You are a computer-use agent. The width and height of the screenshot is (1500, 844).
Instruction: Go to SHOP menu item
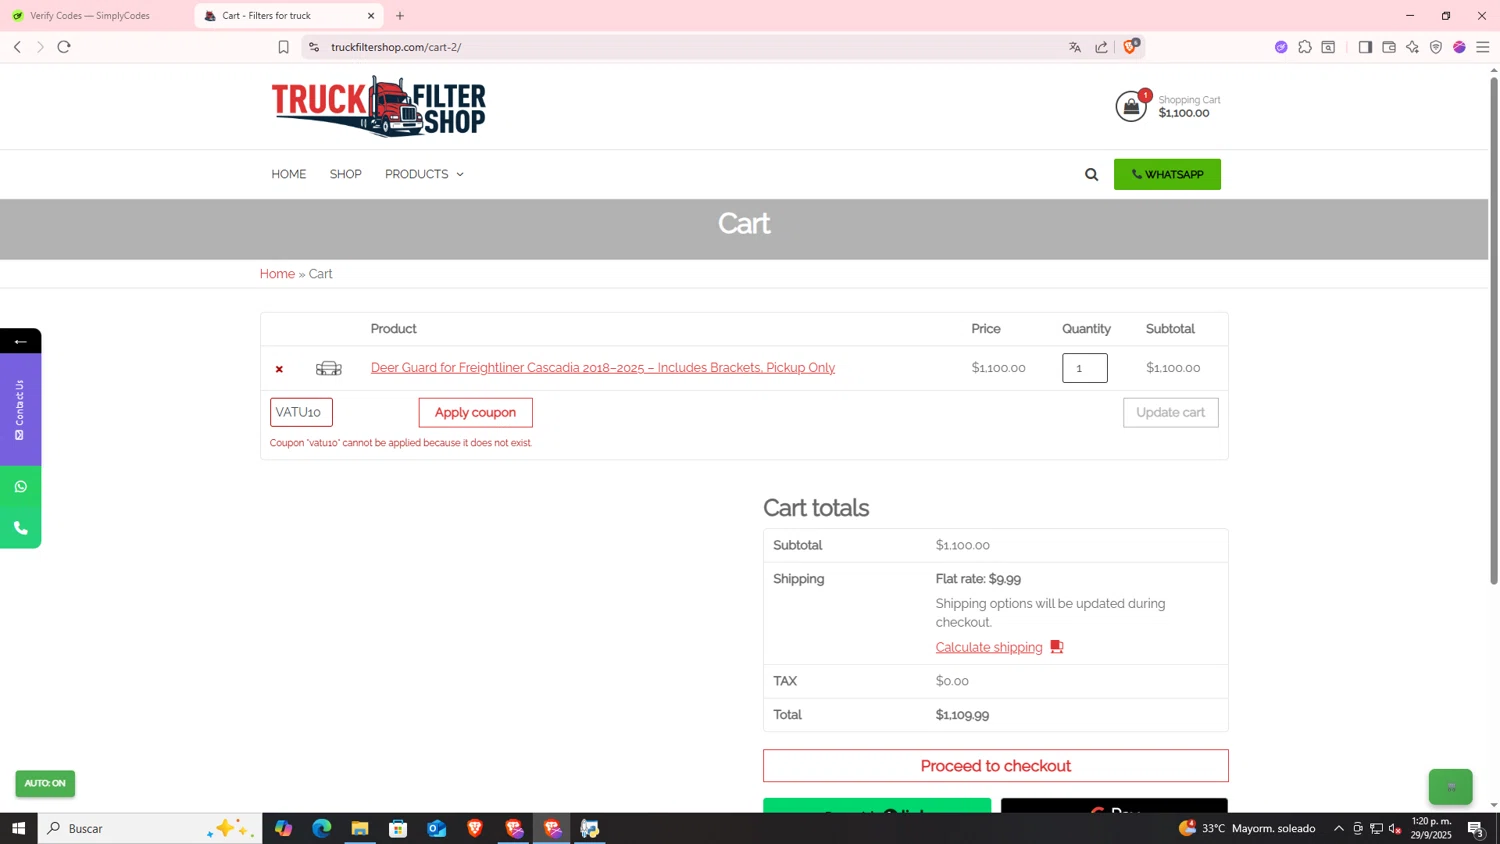pos(346,174)
